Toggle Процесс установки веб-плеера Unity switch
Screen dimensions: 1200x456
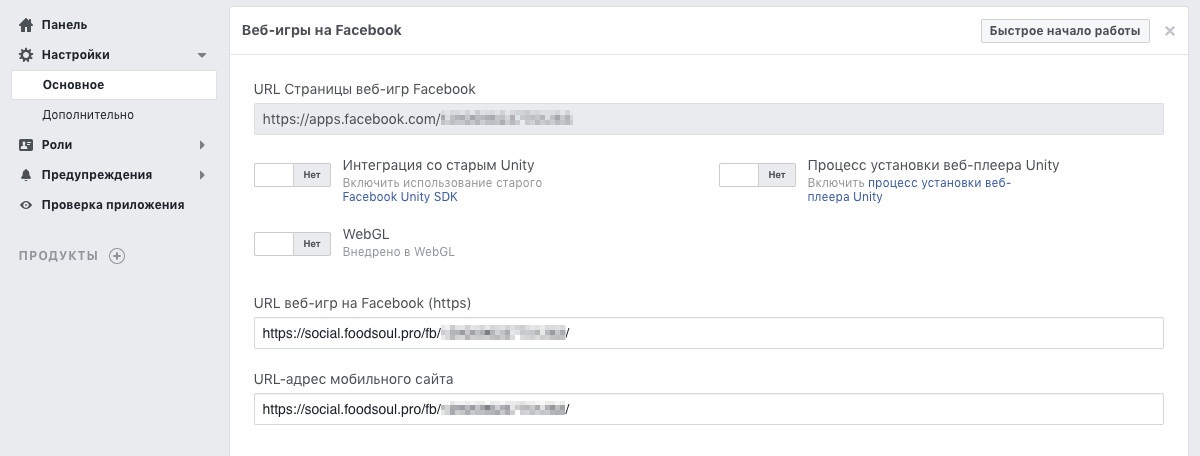click(x=757, y=175)
